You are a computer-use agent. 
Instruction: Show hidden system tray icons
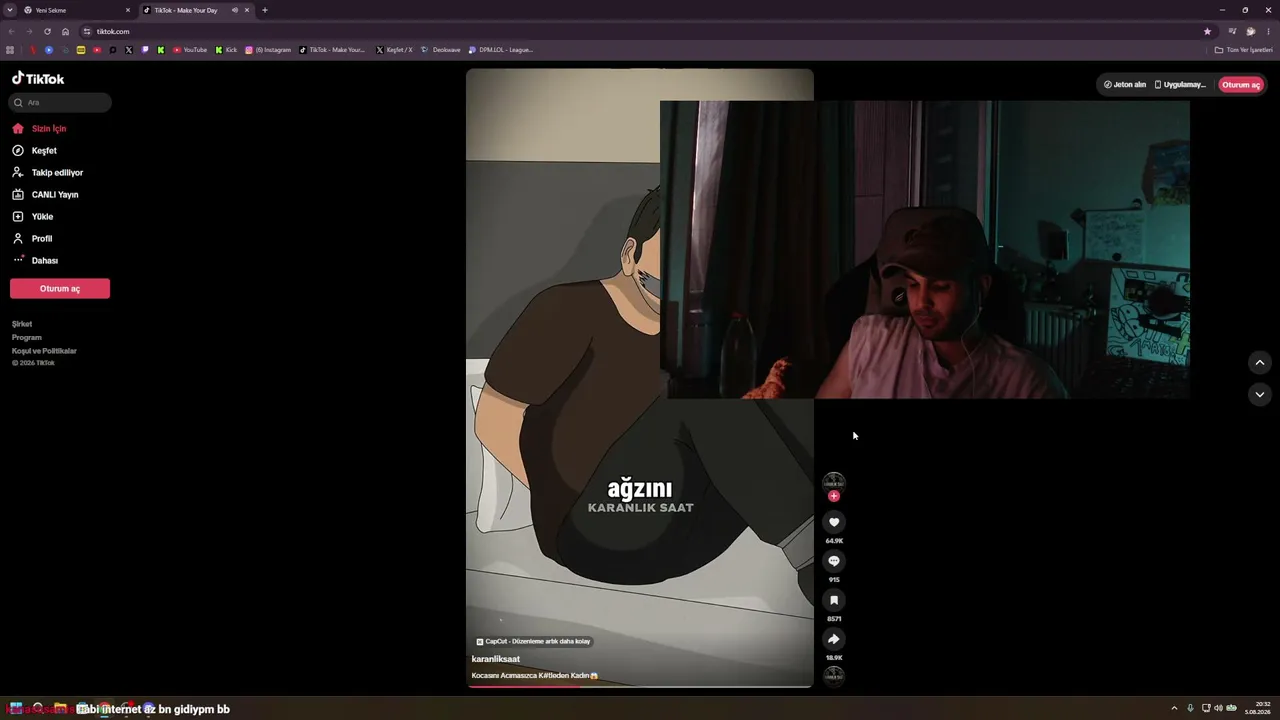[1174, 708]
